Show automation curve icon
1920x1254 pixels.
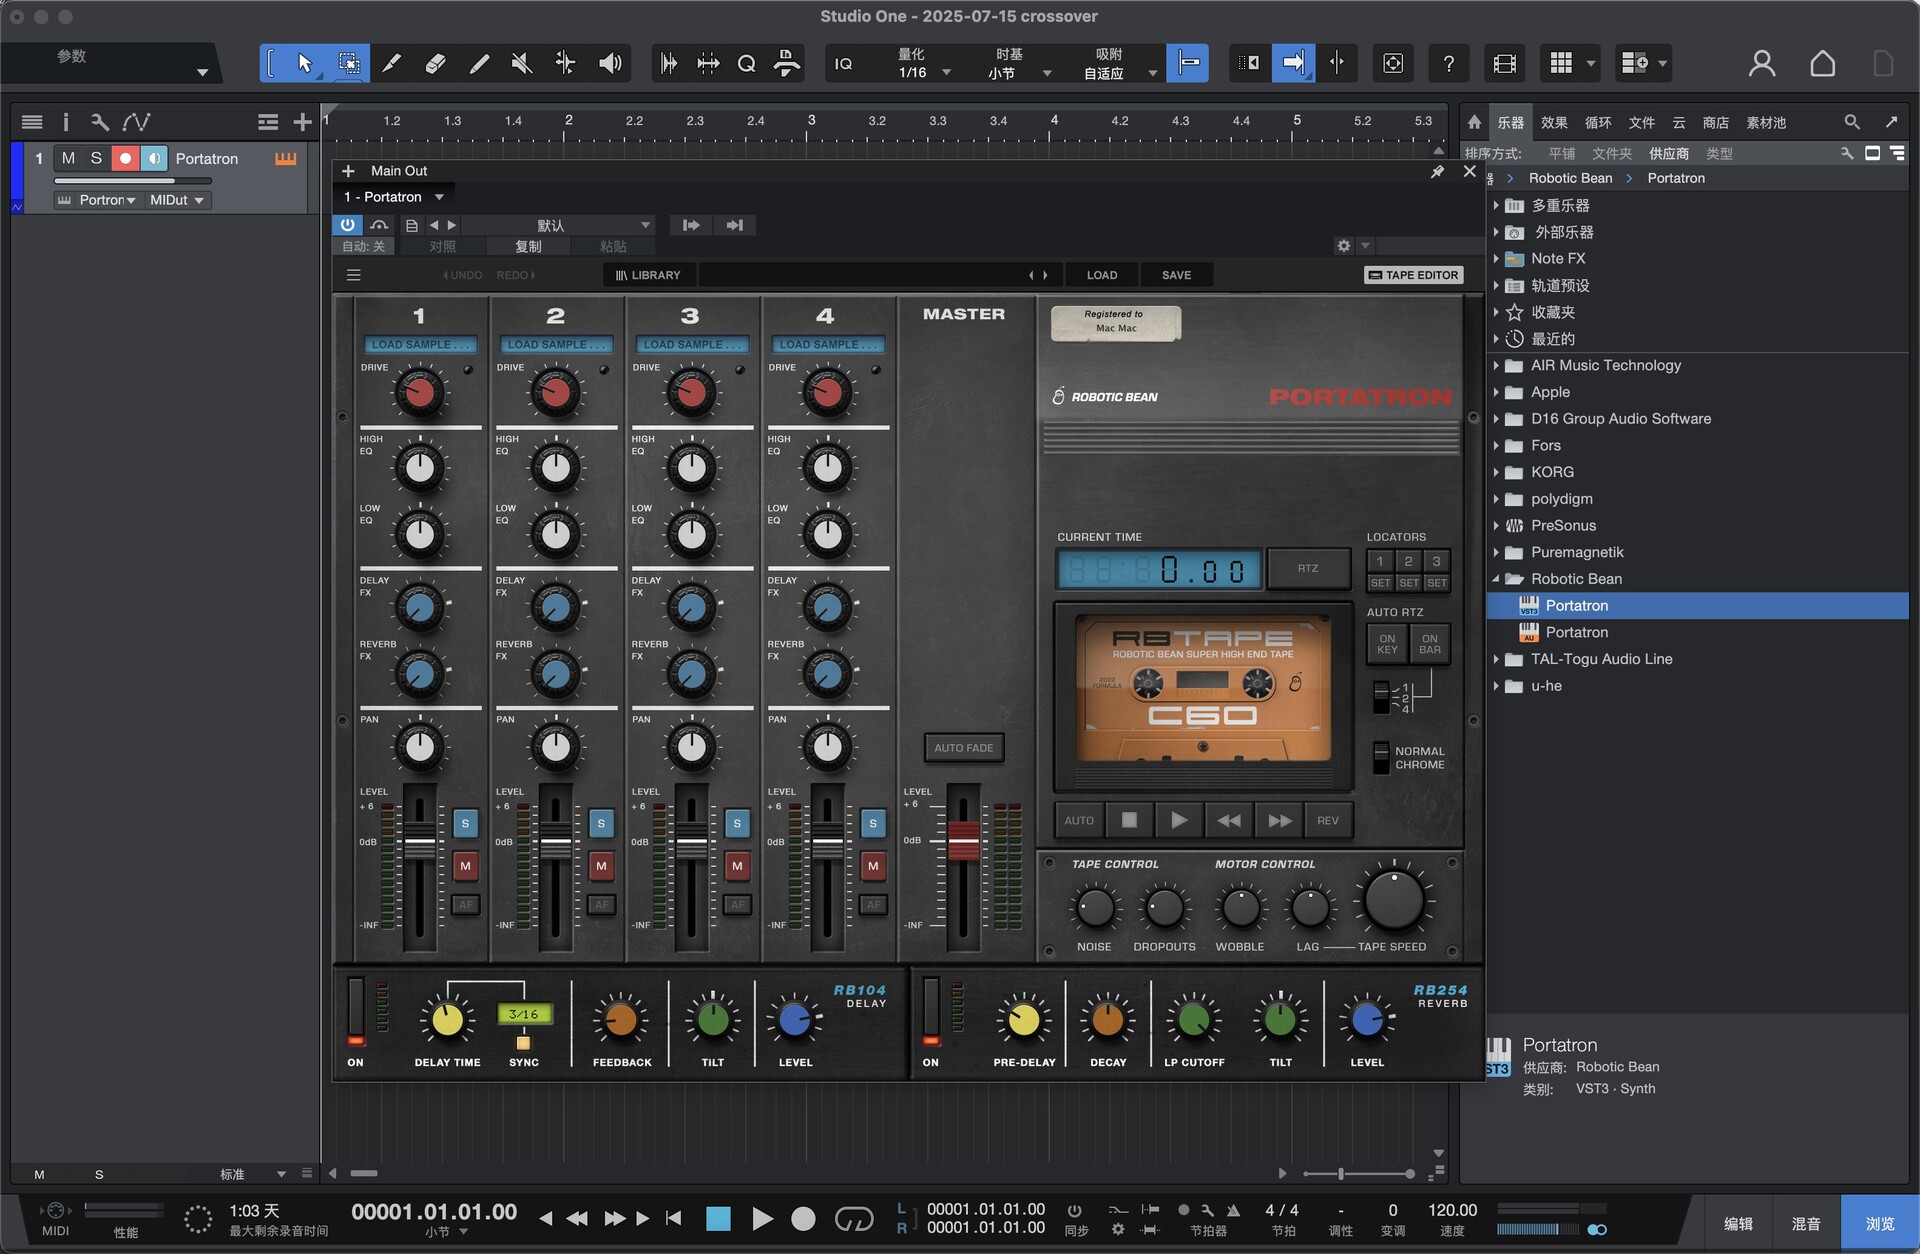pos(136,122)
